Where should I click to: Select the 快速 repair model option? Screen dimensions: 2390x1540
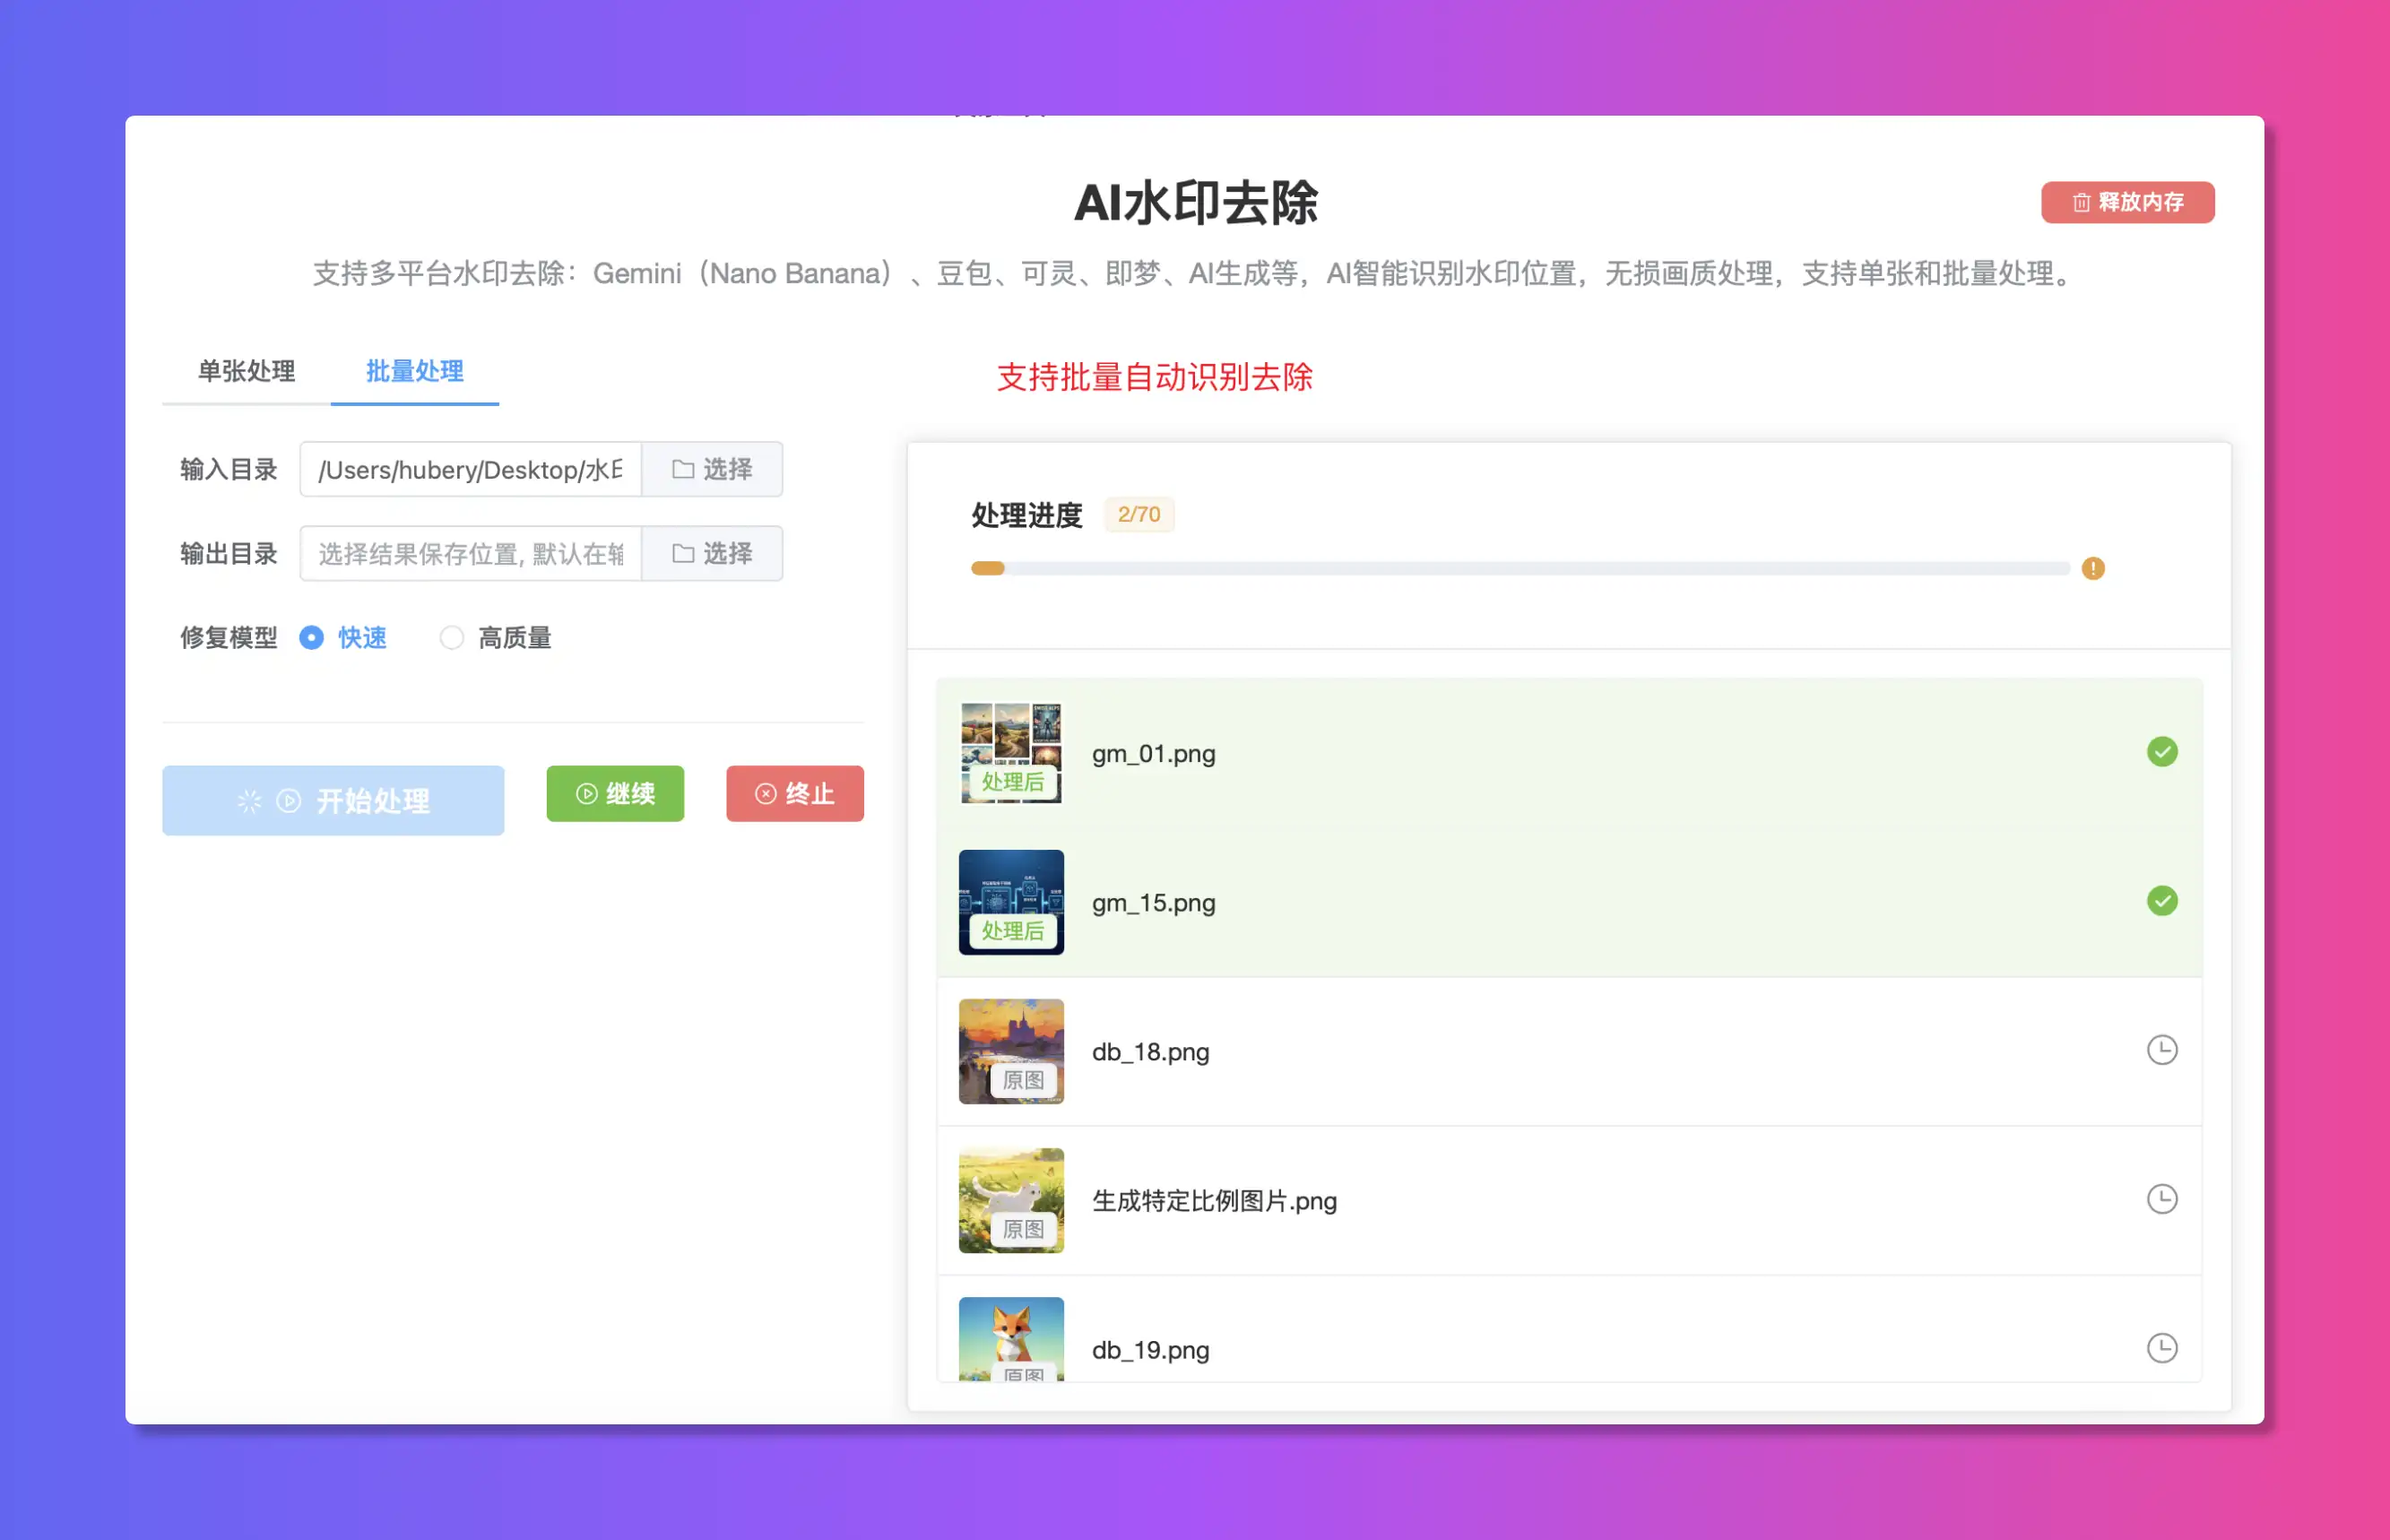pyautogui.click(x=312, y=638)
